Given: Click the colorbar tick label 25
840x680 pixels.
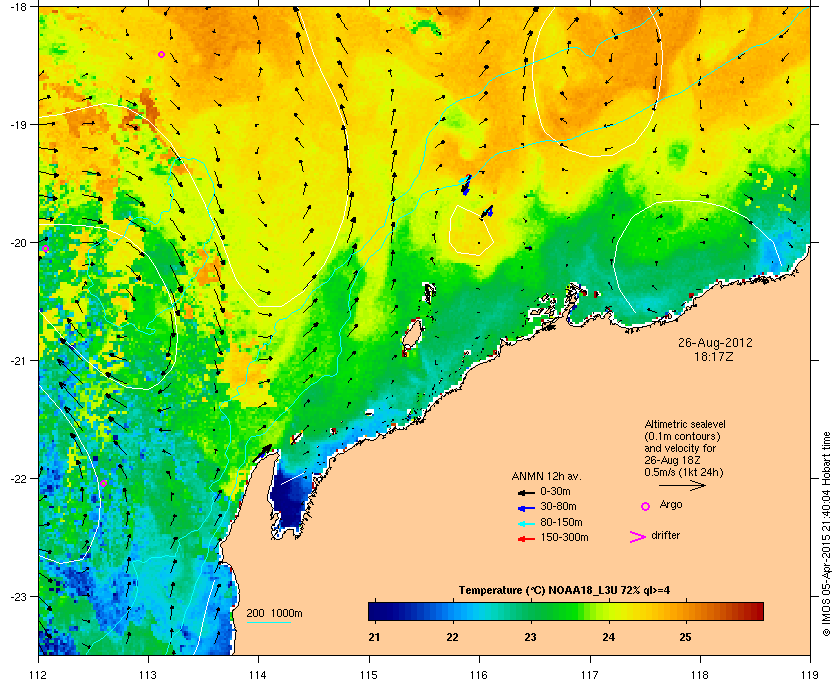Looking at the screenshot, I should (x=685, y=638).
